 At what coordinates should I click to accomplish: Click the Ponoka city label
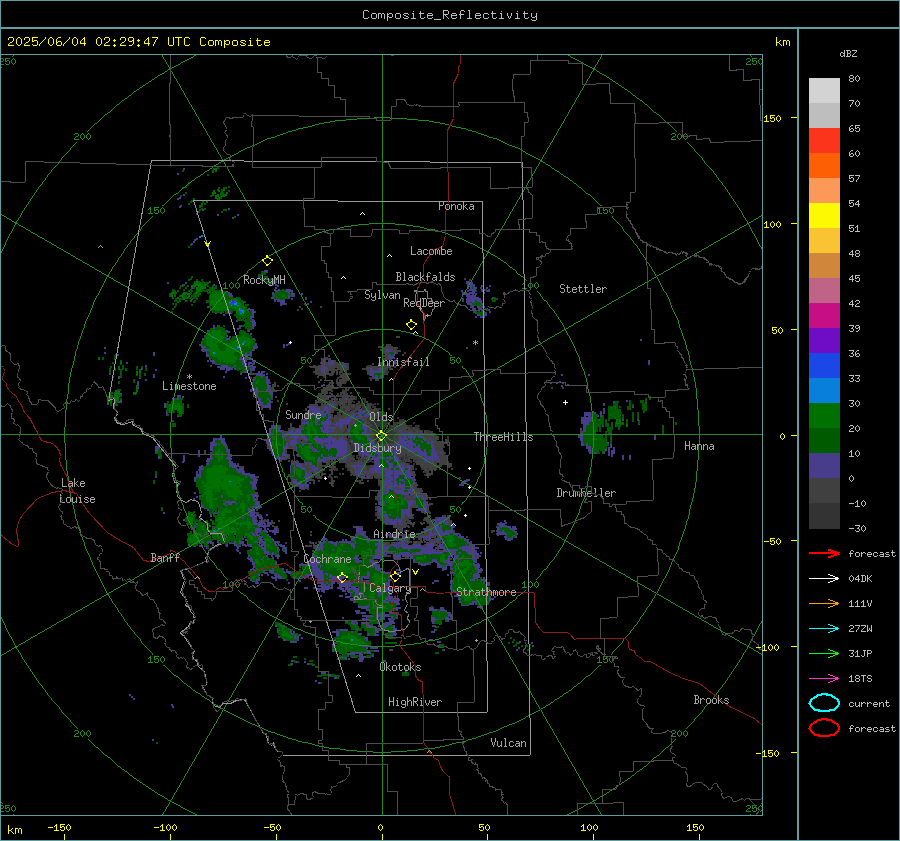click(x=456, y=206)
